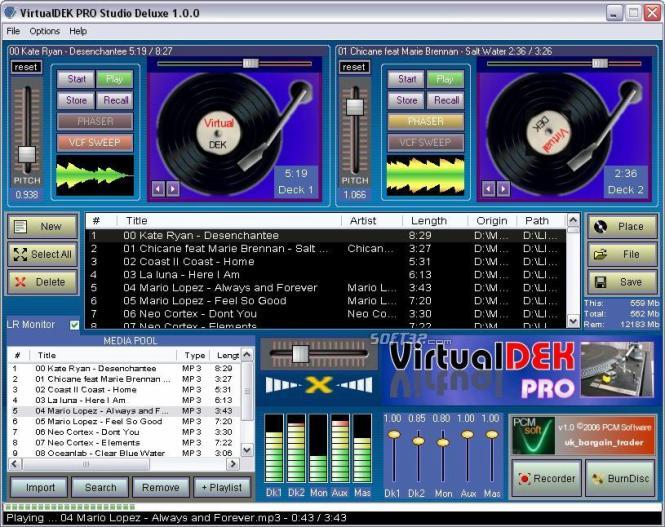Viewport: 665px width, 527px height.
Task: Click Deck 1 nudge back arrow
Action: pos(158,189)
